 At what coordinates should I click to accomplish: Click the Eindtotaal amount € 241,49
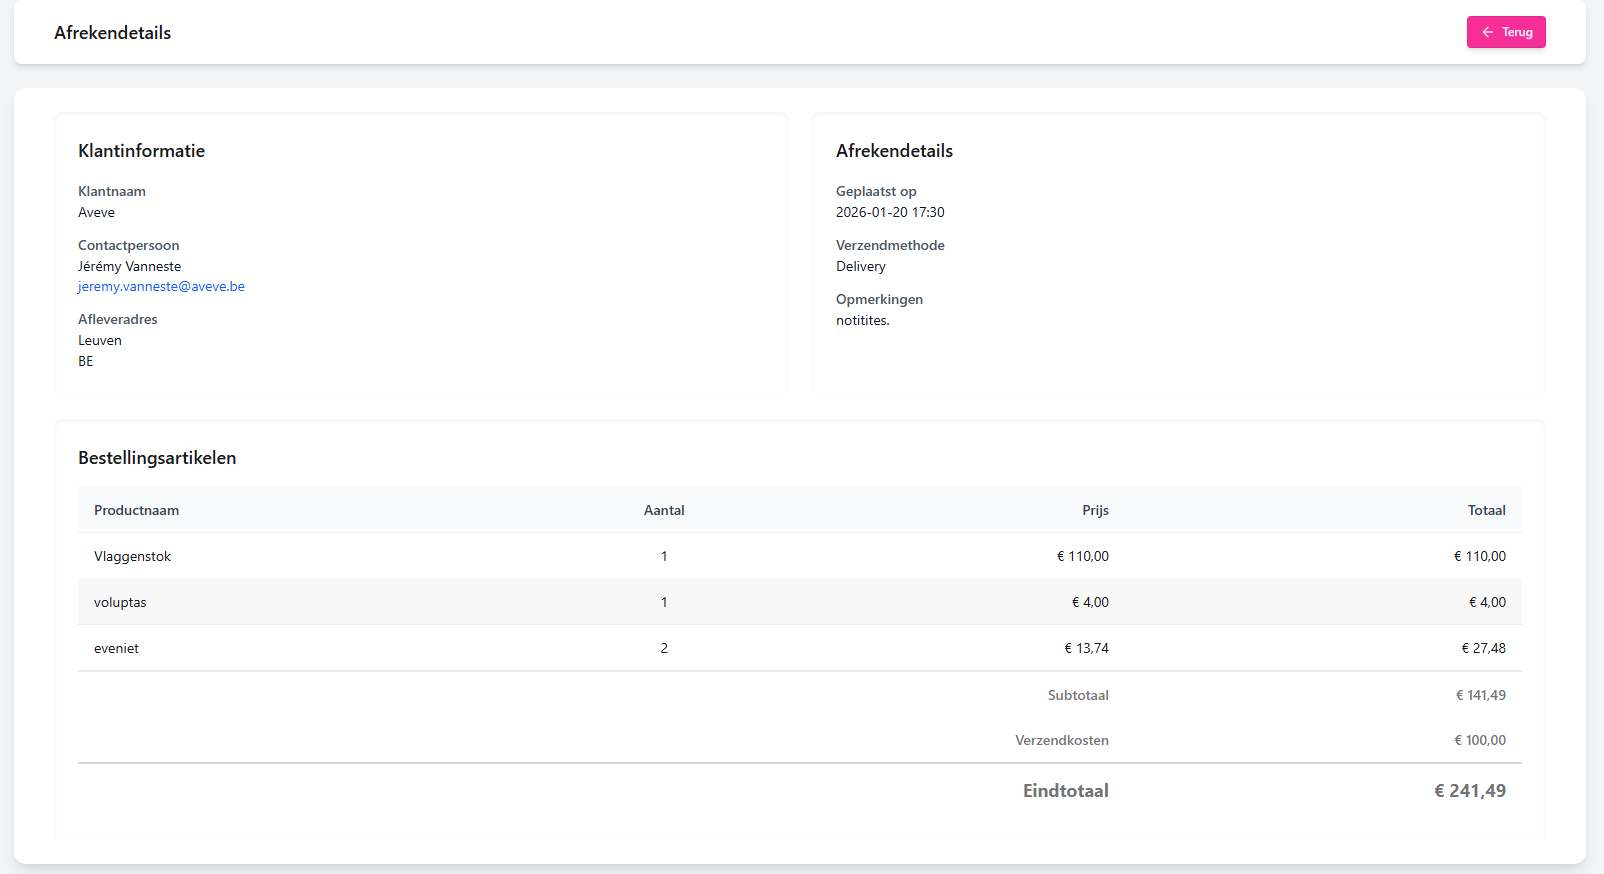1469,791
